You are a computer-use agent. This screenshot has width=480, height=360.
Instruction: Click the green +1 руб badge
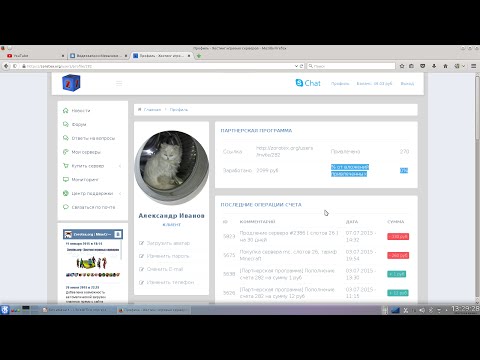396,274
